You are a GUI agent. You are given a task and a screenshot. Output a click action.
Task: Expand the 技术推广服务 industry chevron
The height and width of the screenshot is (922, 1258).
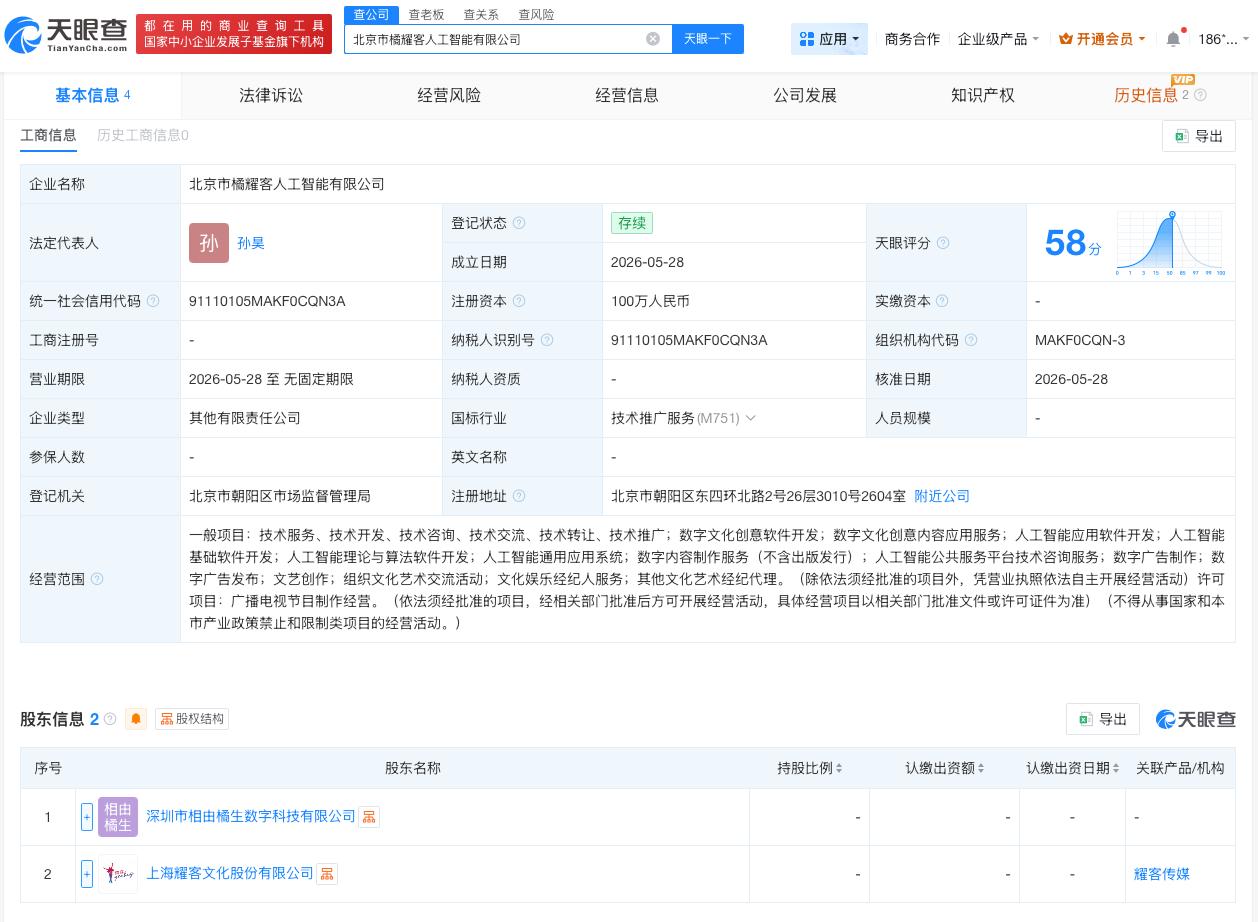(x=751, y=418)
